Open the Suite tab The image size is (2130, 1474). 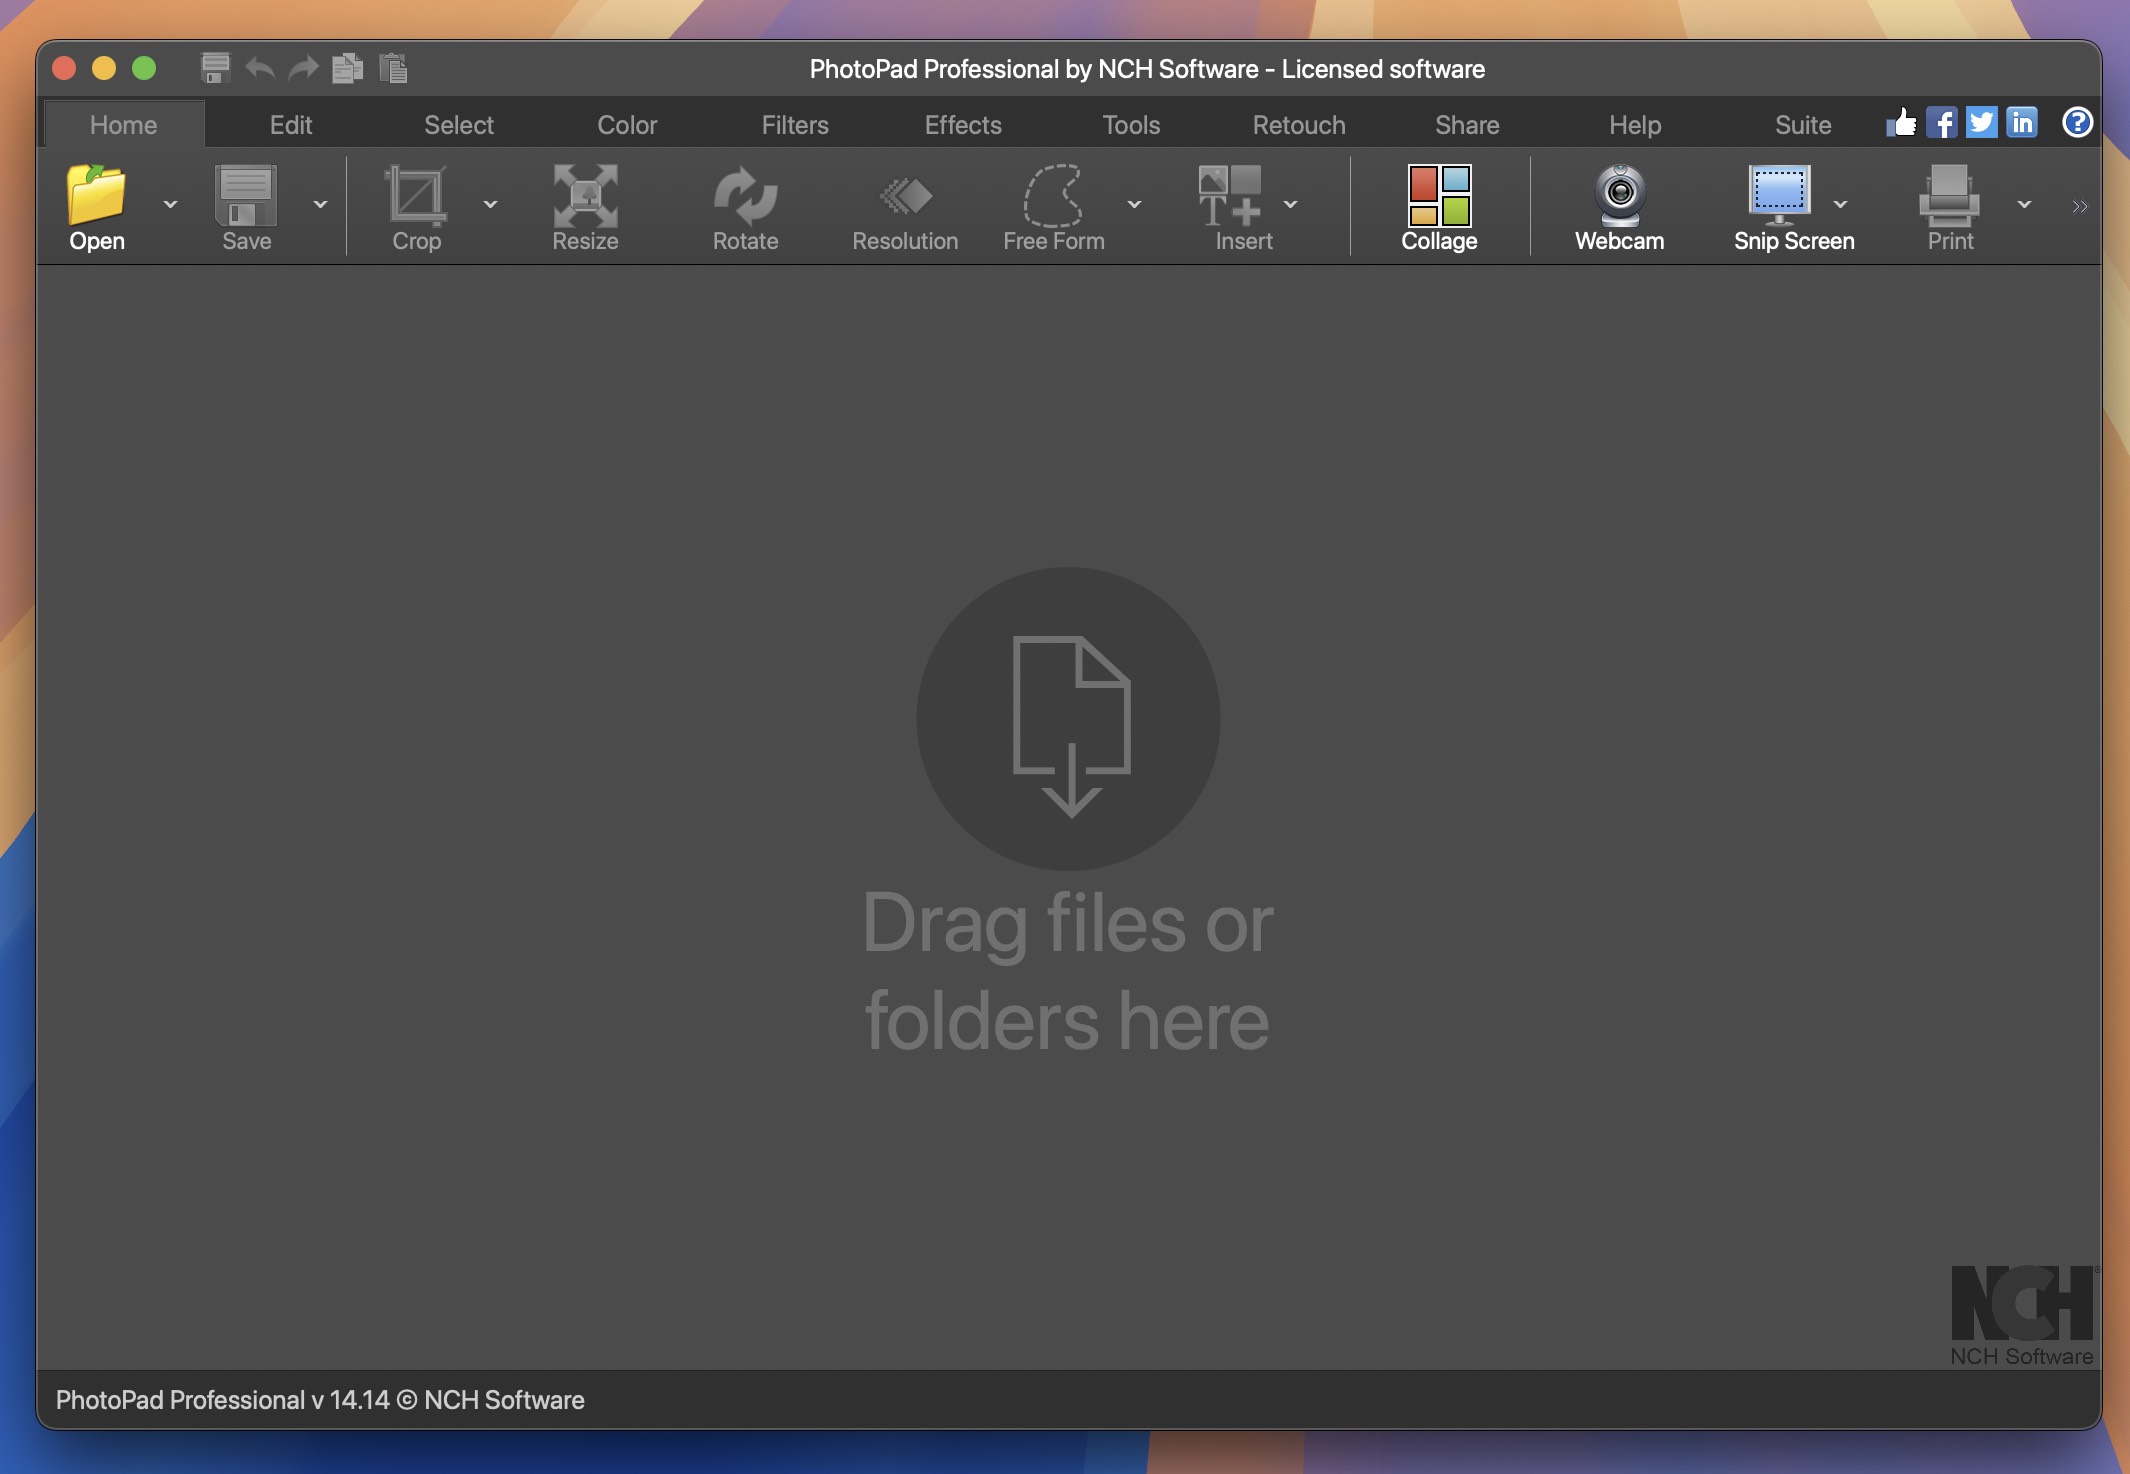(1803, 125)
